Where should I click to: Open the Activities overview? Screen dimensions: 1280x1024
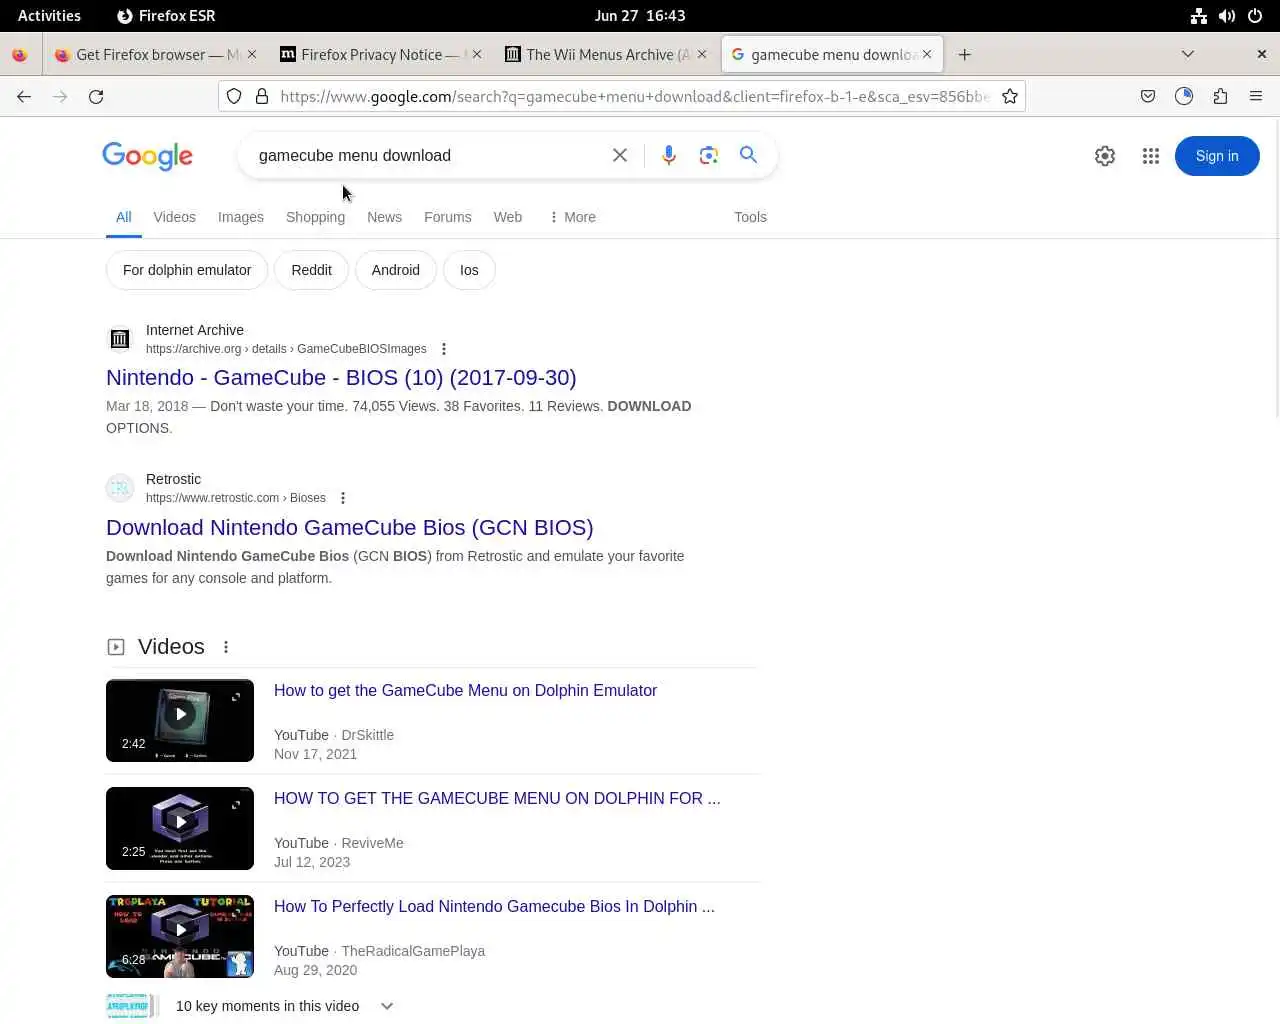coord(49,15)
